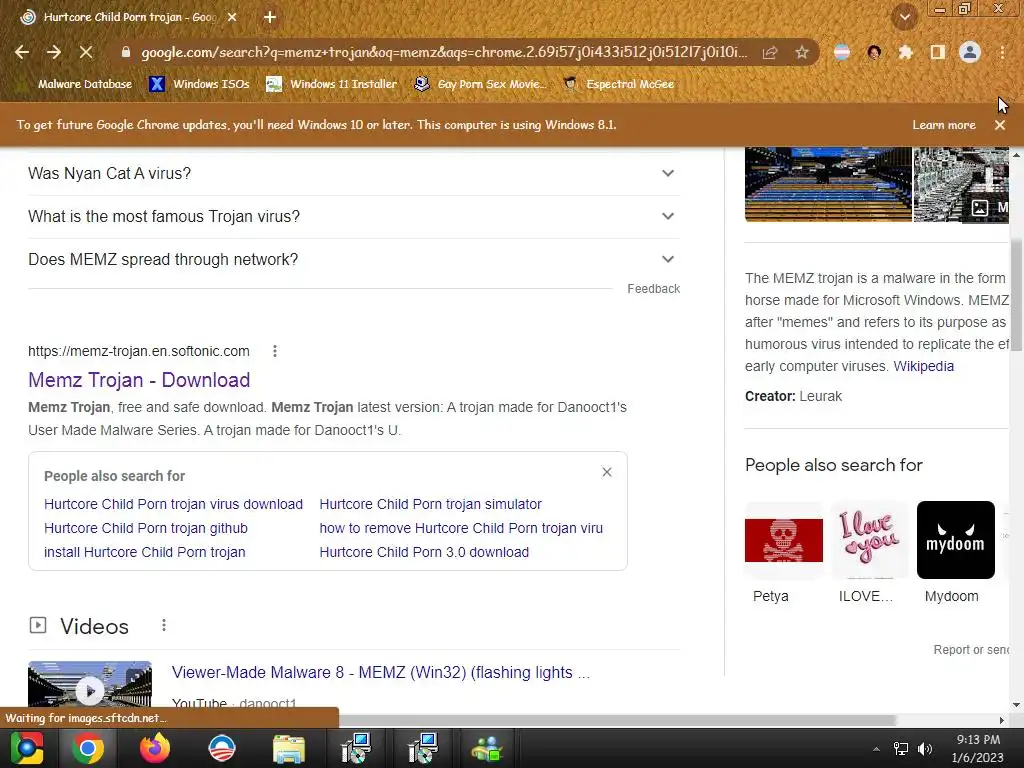Open the volume speaker tray icon
The image size is (1024, 768).
pos(925,749)
